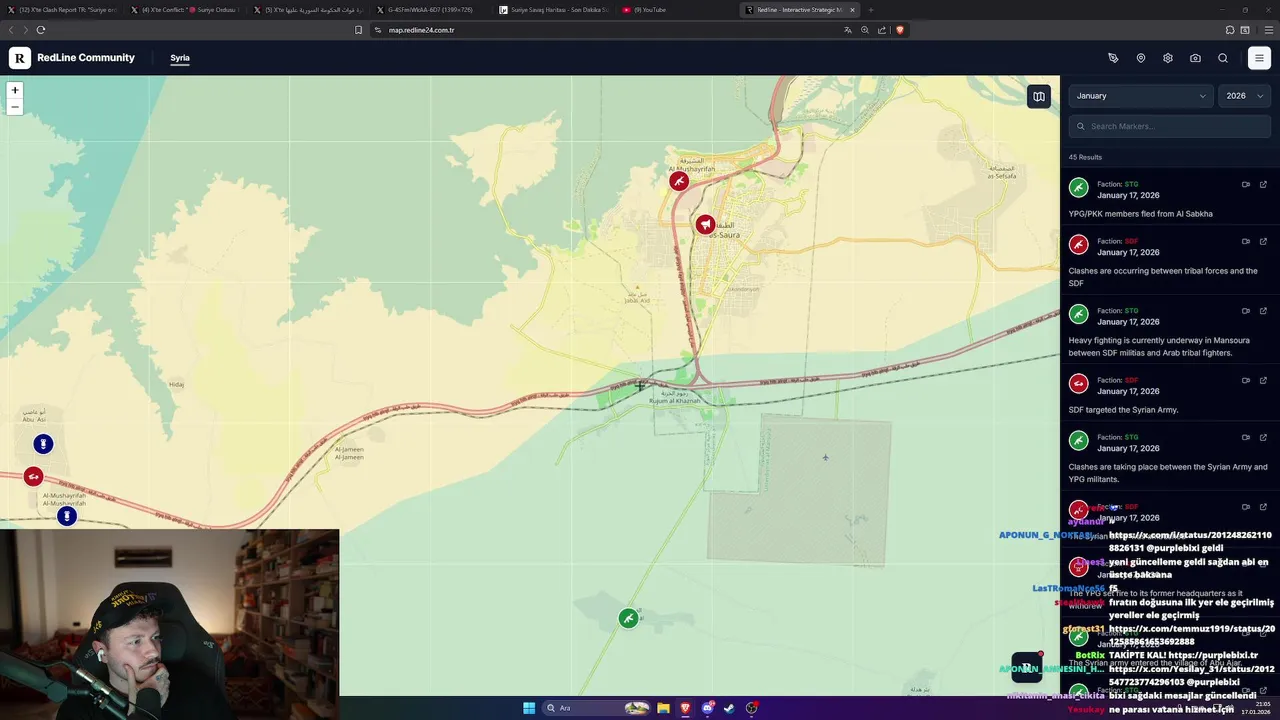This screenshot has width=1280, height=720.
Task: Open video for 'SDF targeted the Syrian Army' entry
Action: coord(1246,380)
